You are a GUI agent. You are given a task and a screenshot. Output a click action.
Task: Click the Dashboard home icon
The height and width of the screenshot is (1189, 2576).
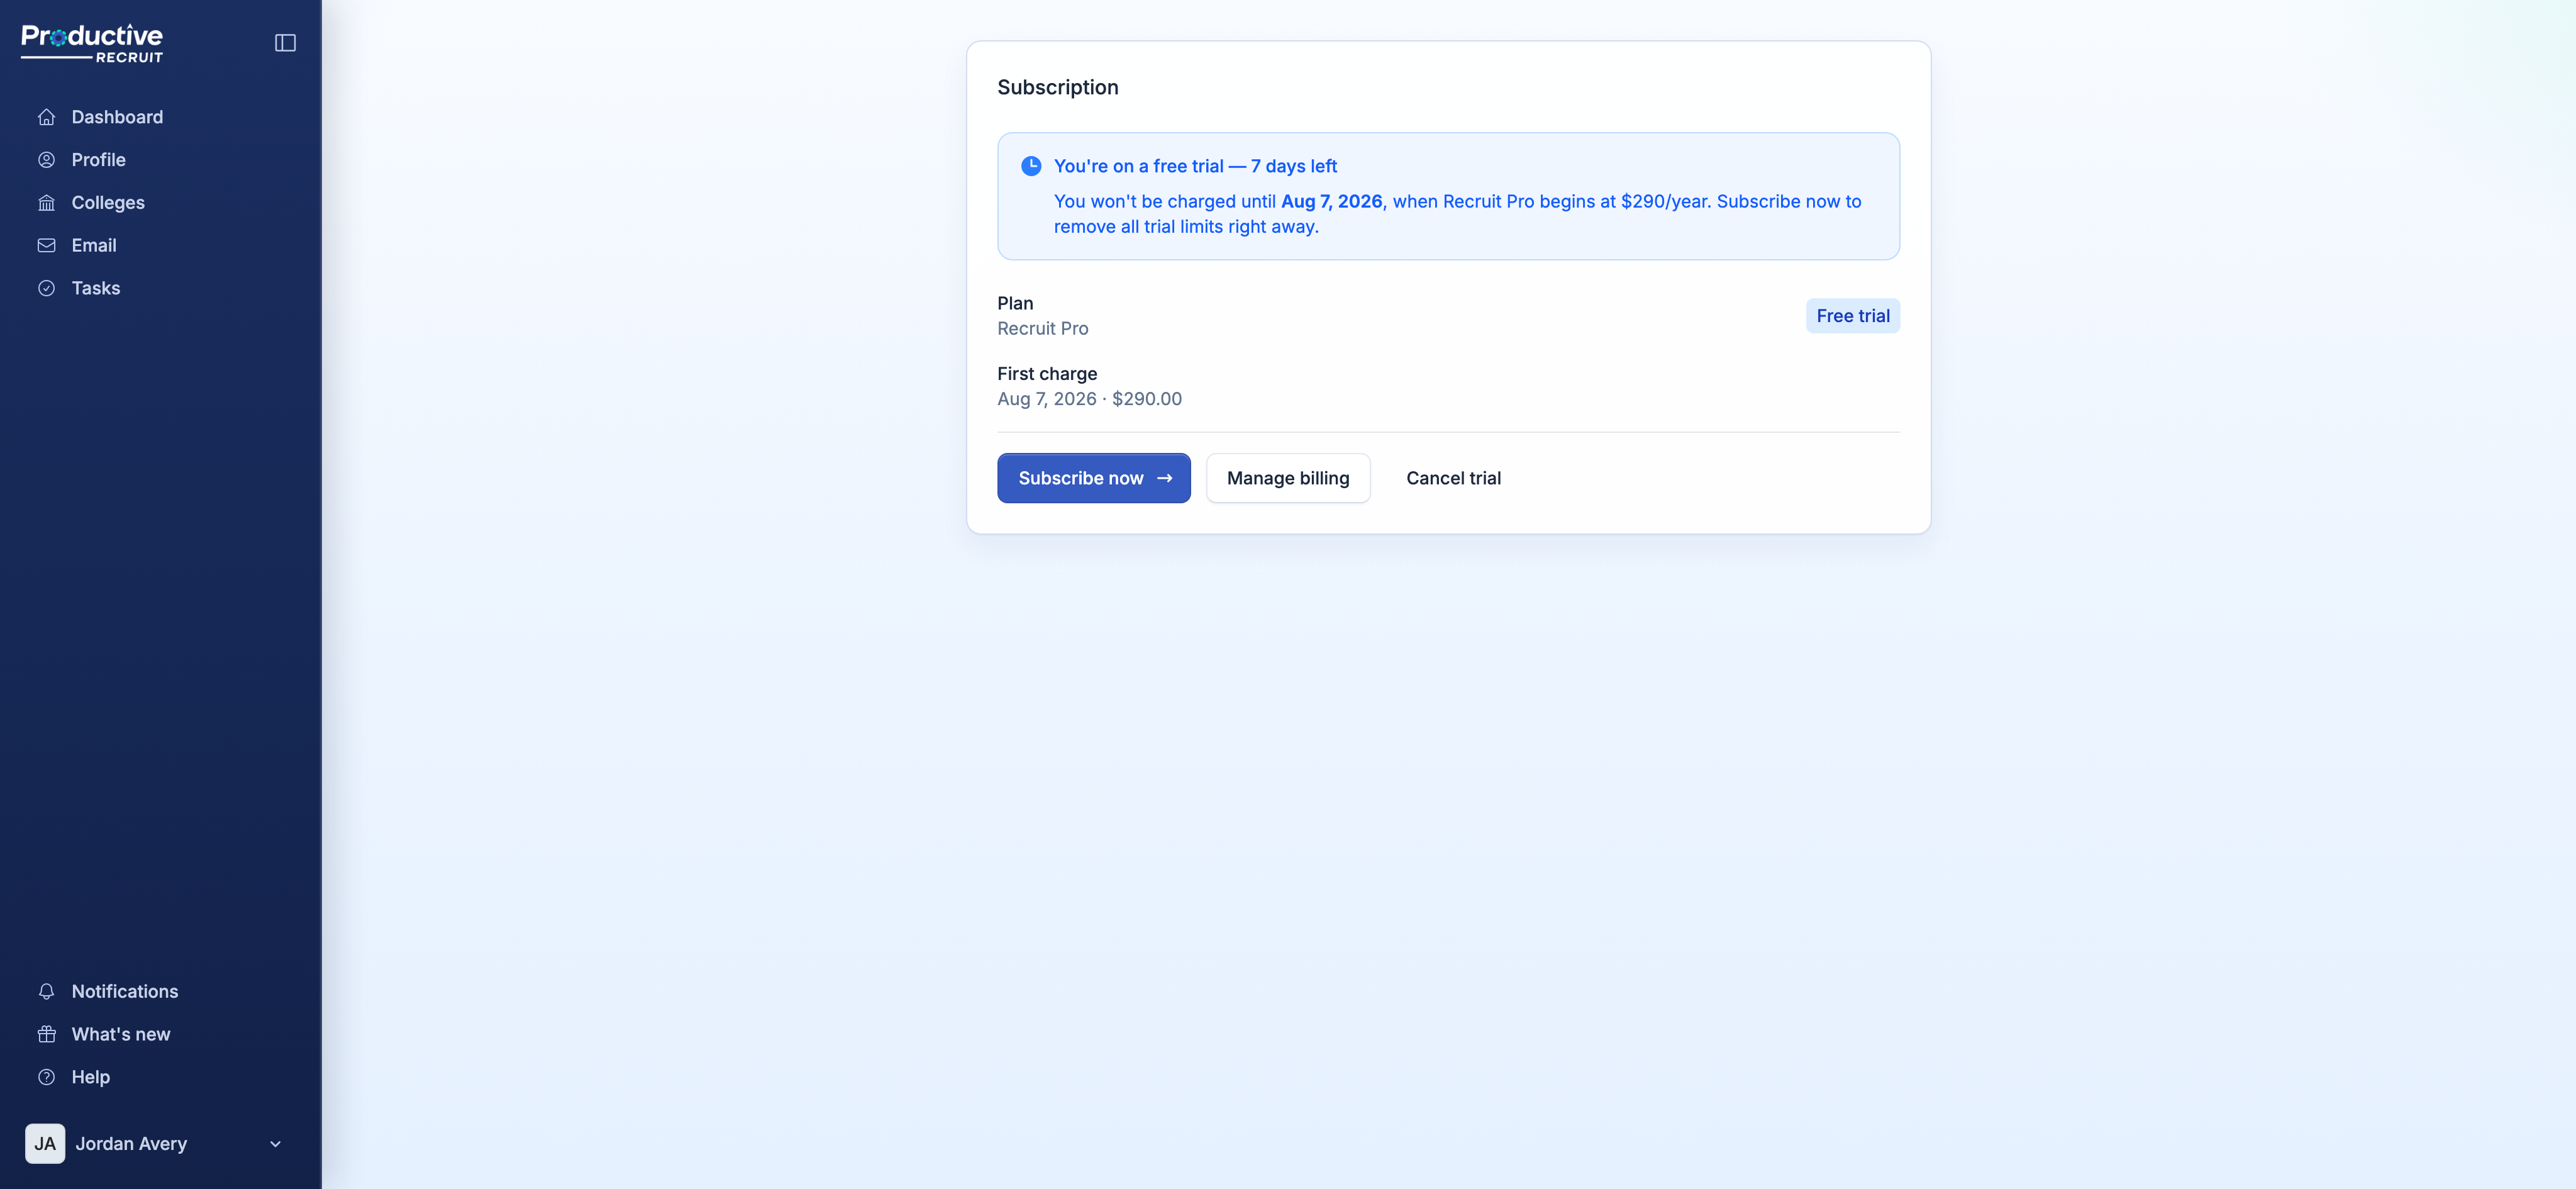click(x=46, y=117)
